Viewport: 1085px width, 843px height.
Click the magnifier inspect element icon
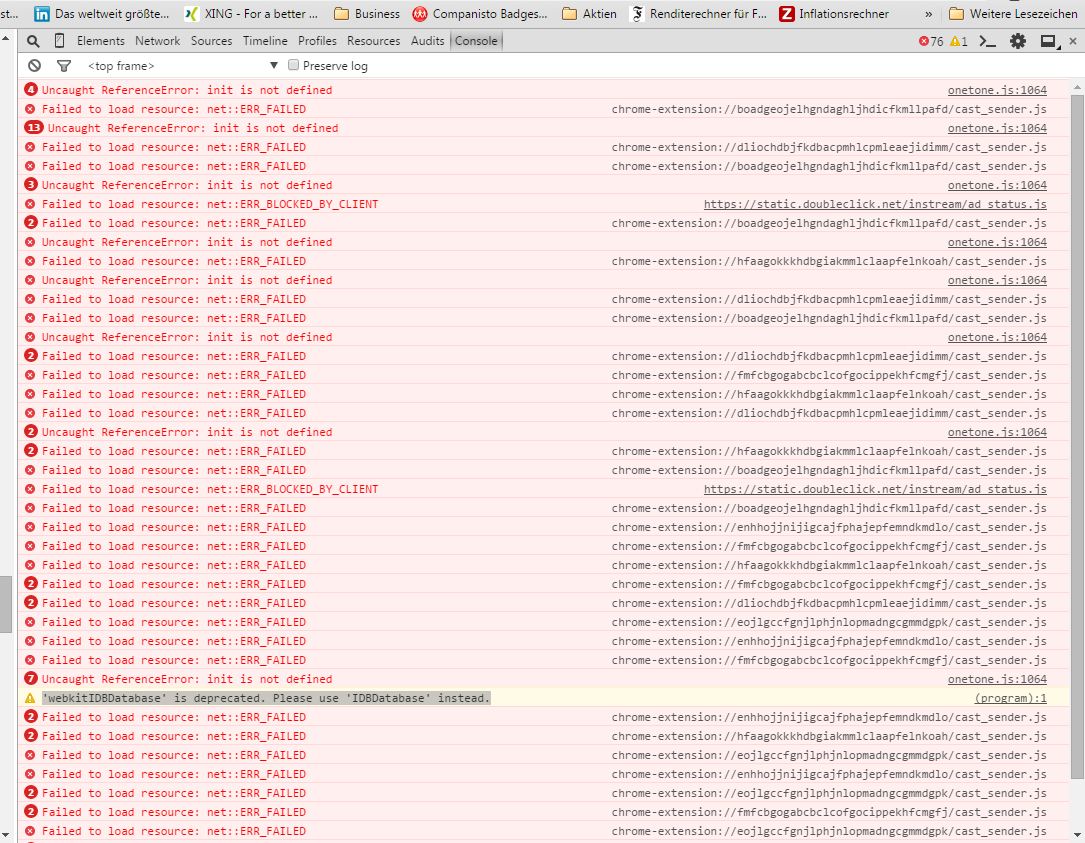pos(33,42)
